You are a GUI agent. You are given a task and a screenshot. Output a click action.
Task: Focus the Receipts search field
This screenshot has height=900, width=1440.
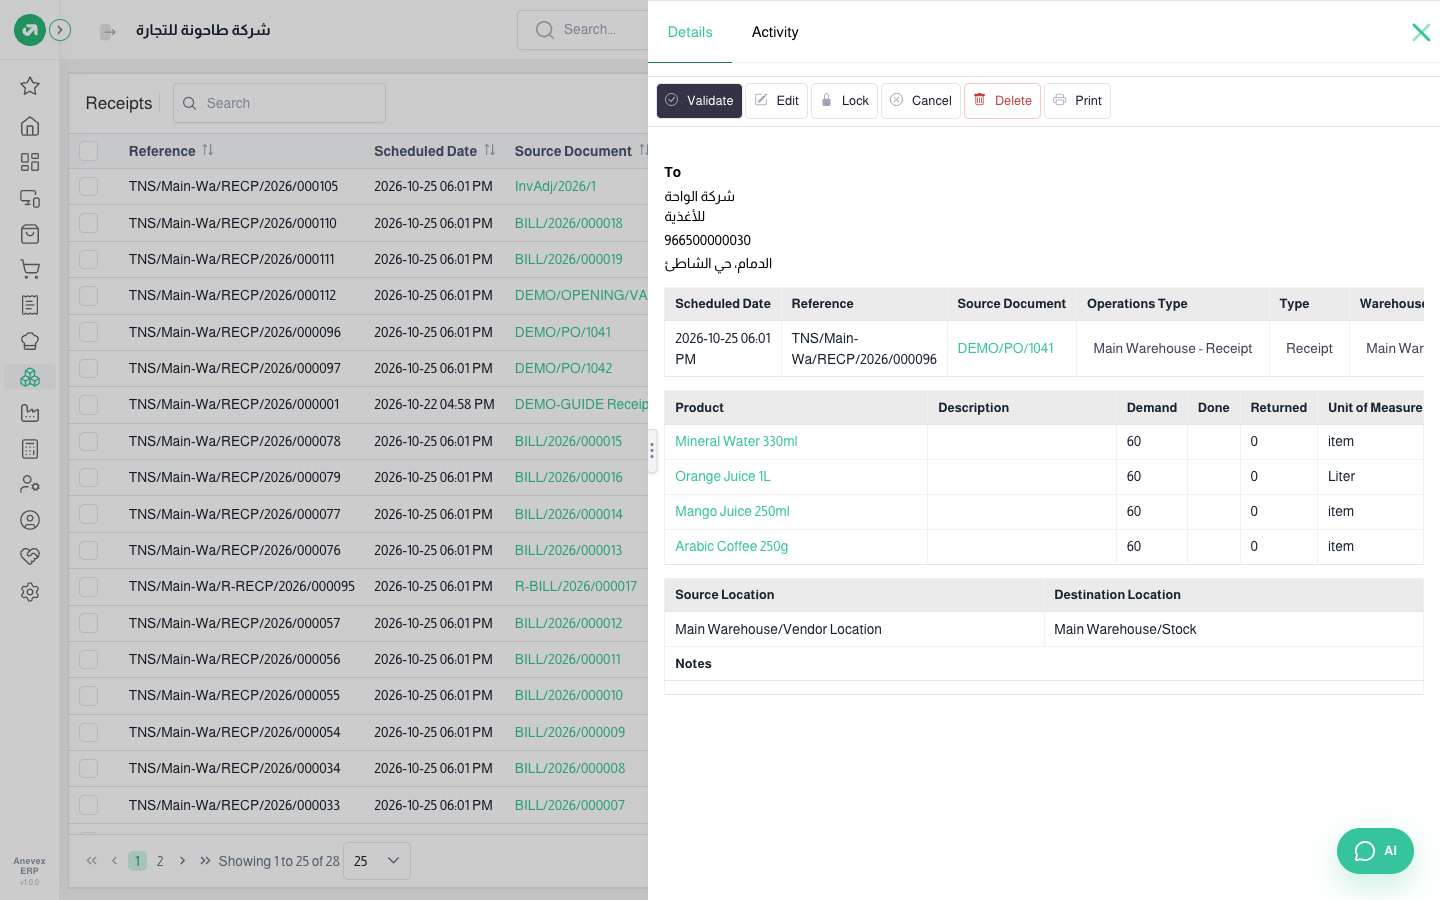click(x=279, y=103)
